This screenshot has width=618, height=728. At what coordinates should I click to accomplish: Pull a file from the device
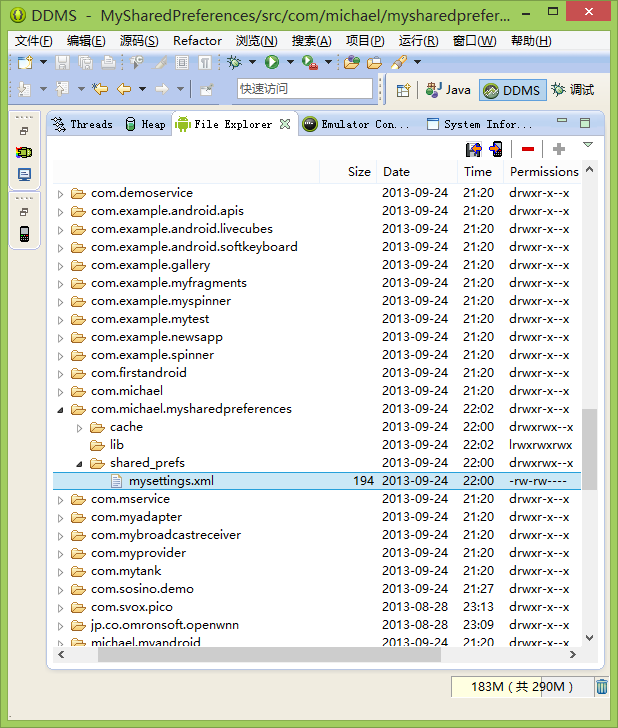[x=474, y=150]
